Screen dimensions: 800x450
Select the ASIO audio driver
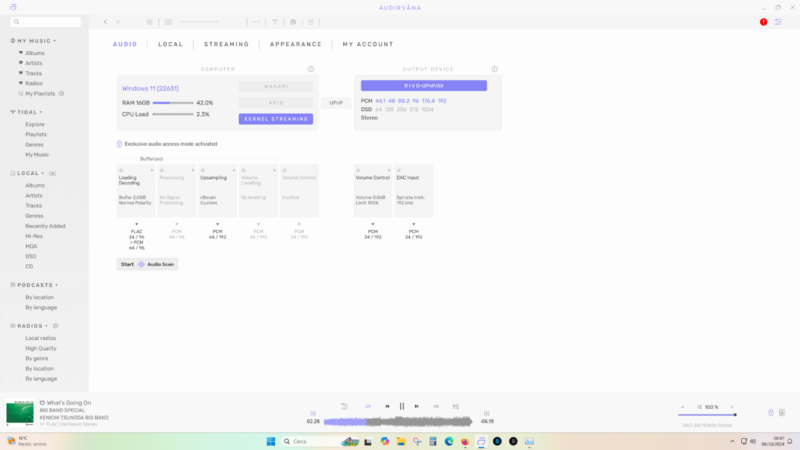[275, 103]
